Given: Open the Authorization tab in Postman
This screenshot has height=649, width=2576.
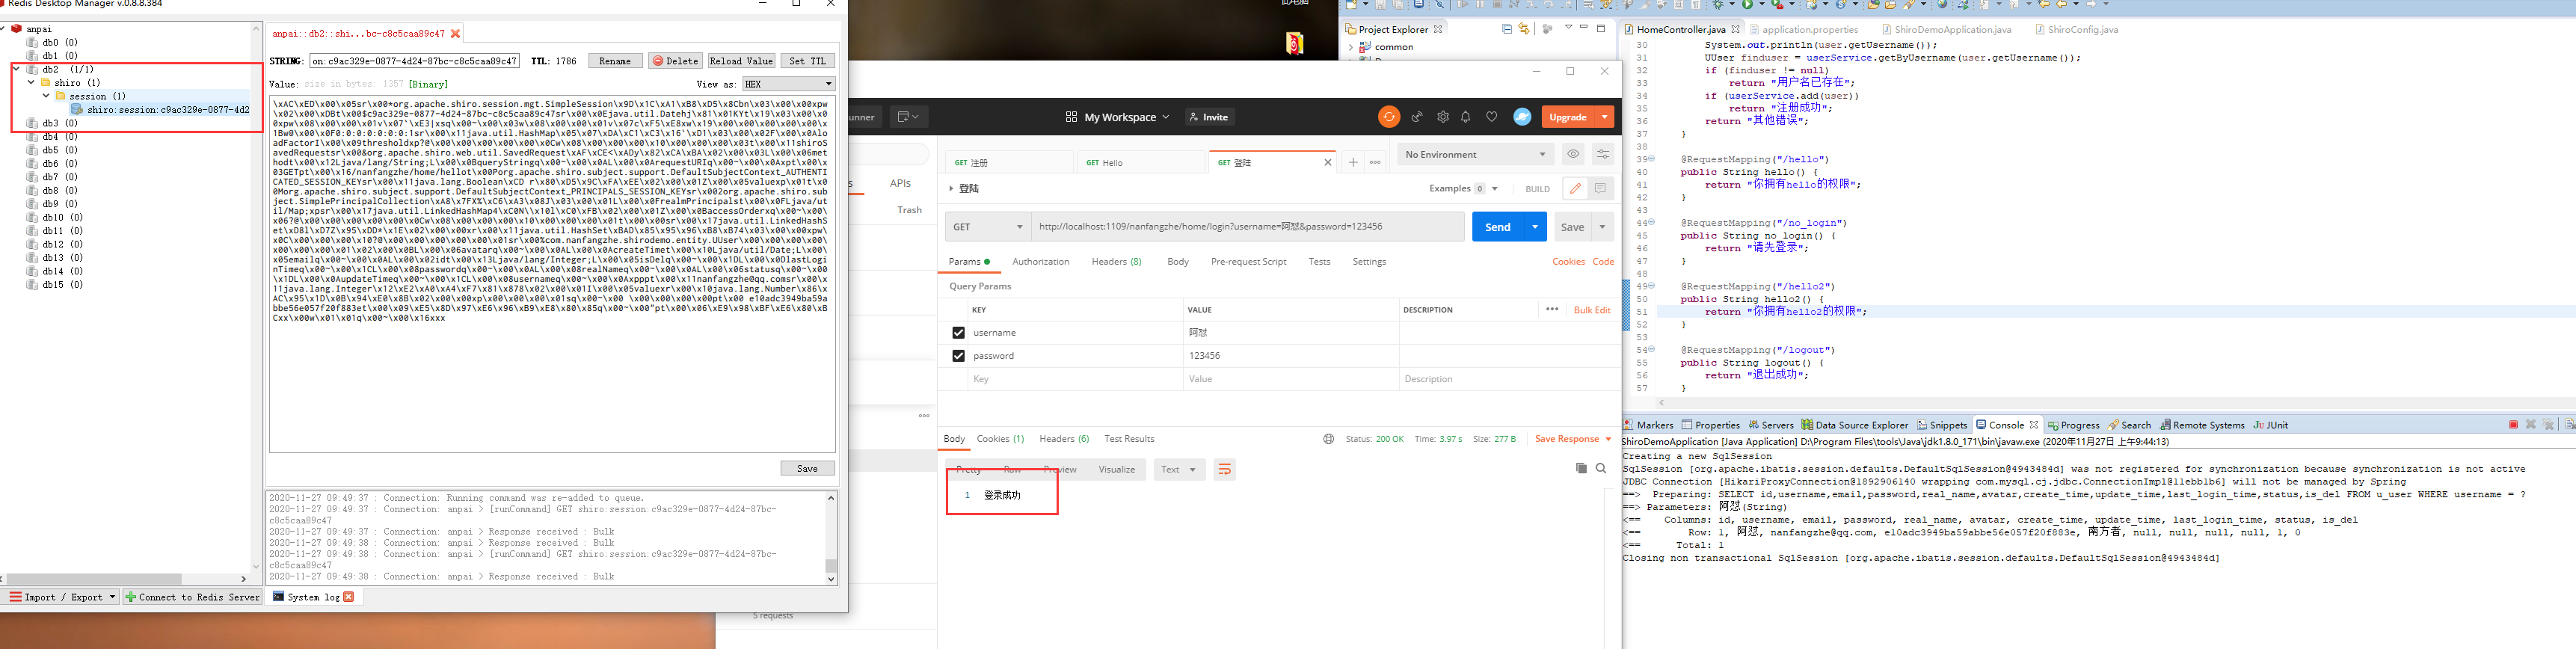Looking at the screenshot, I should click(1040, 262).
